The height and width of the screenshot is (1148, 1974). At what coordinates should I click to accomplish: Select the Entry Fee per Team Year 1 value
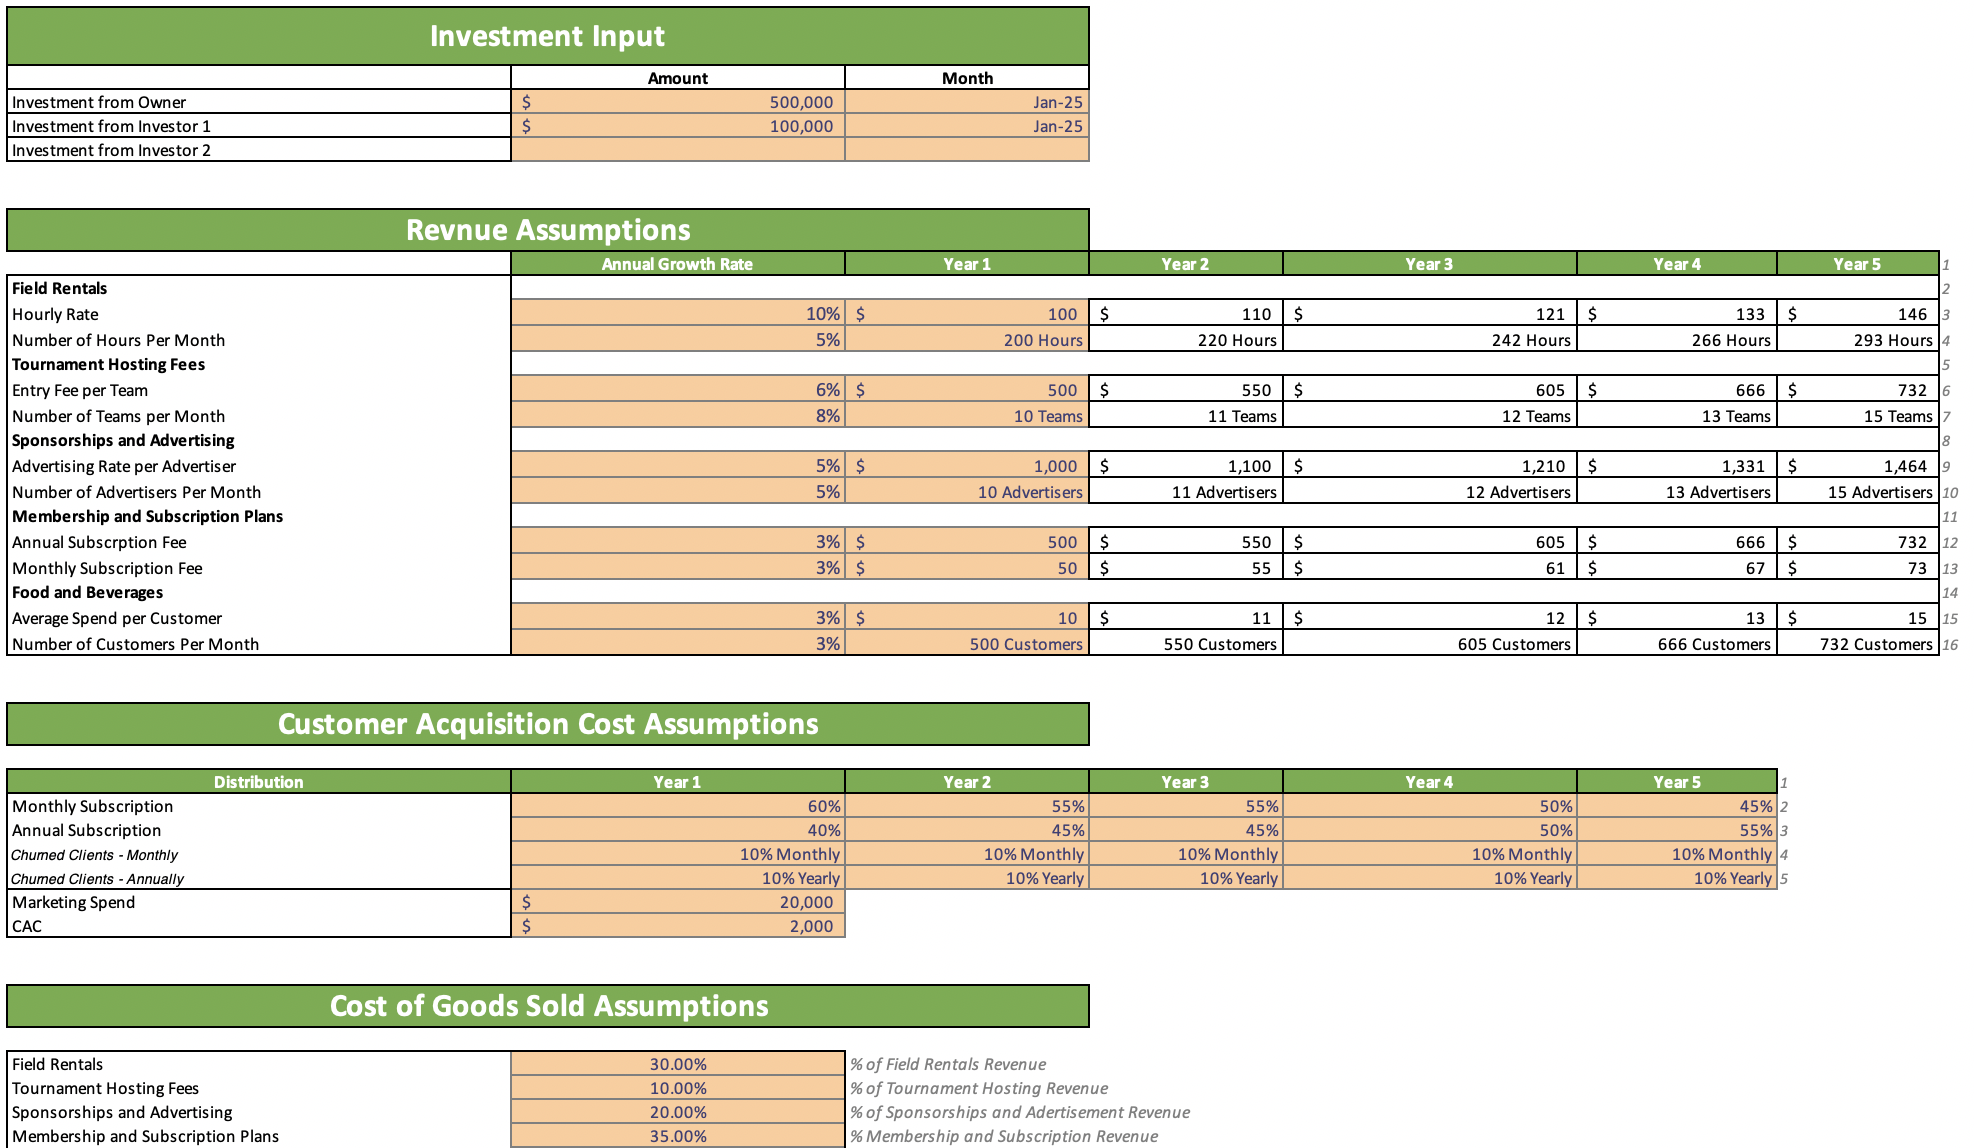(966, 390)
